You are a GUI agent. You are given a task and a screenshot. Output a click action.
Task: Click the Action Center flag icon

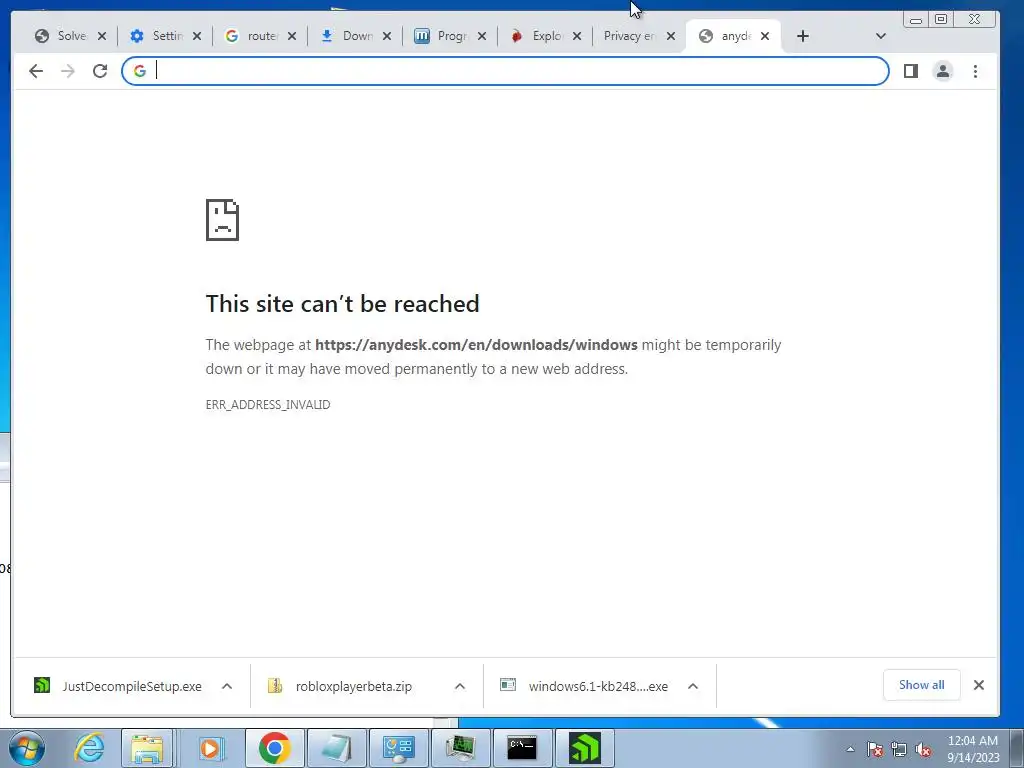[x=875, y=750]
